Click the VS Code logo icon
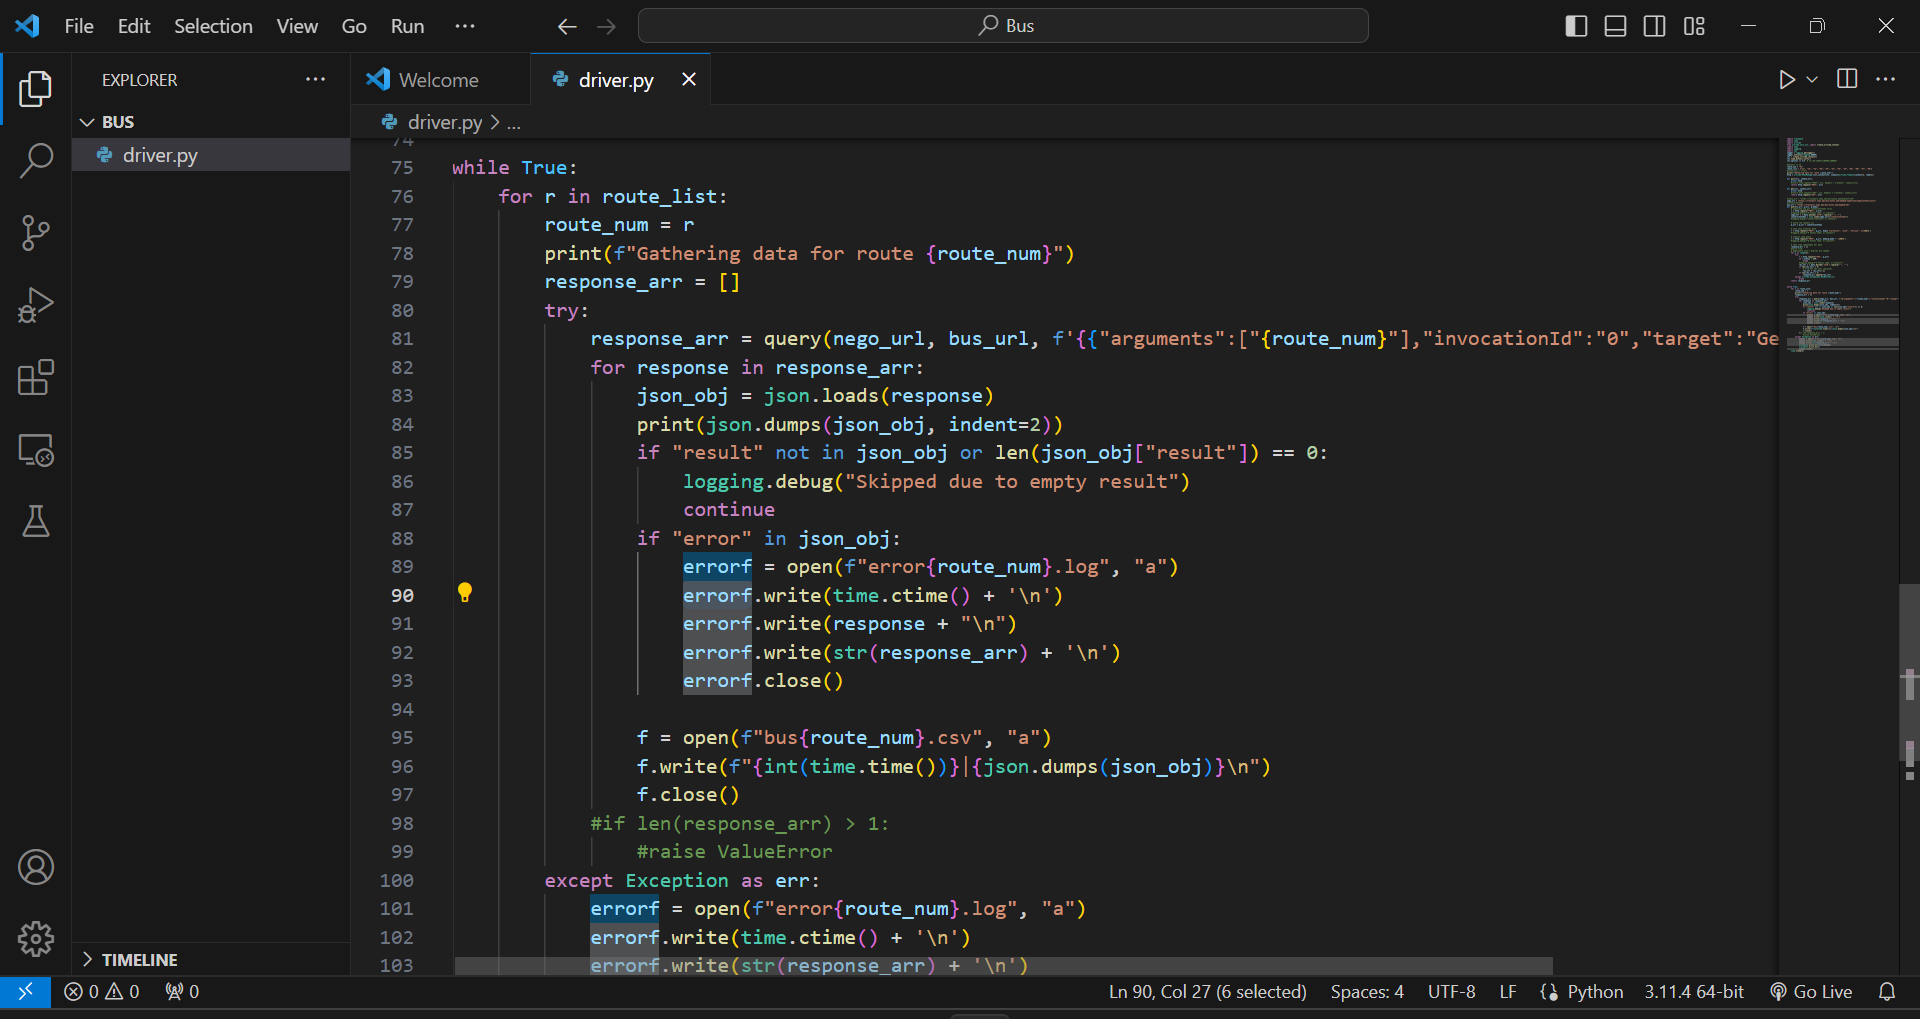 point(27,26)
